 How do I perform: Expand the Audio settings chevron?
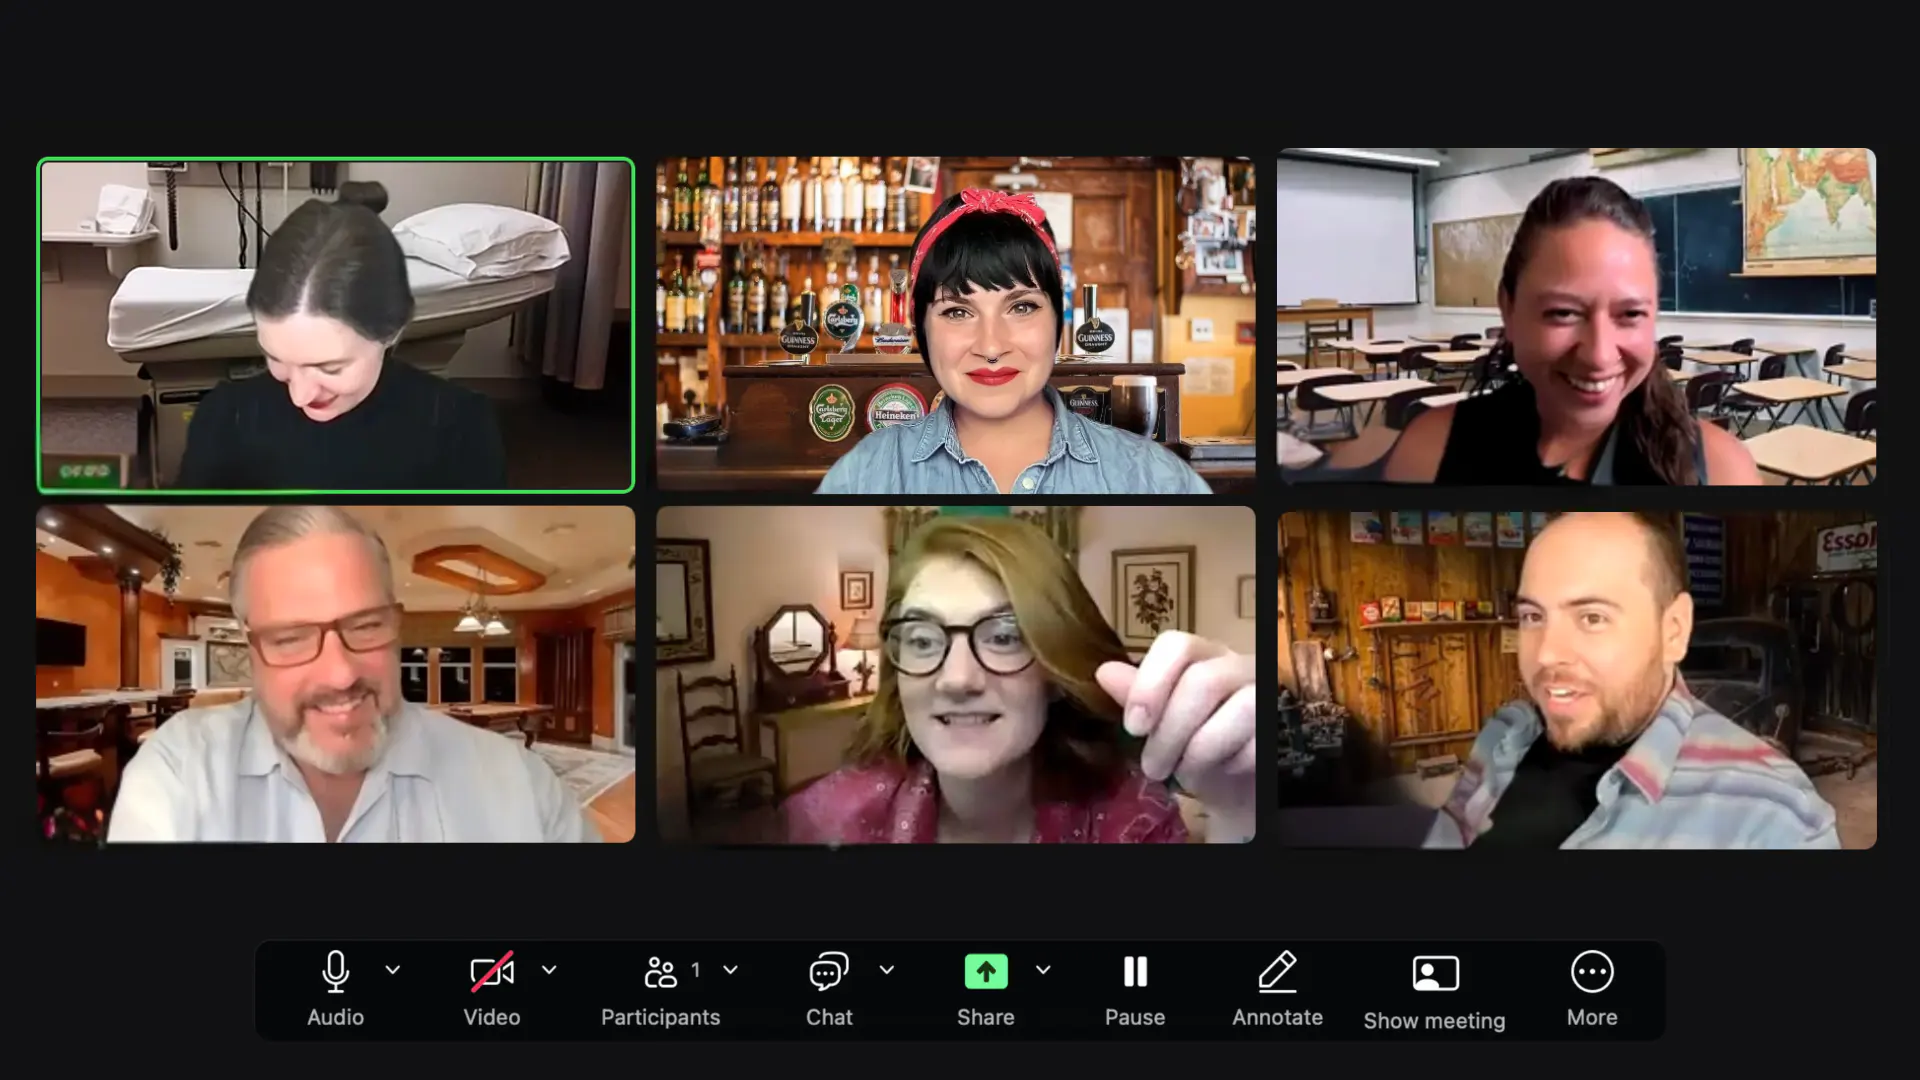coord(393,970)
